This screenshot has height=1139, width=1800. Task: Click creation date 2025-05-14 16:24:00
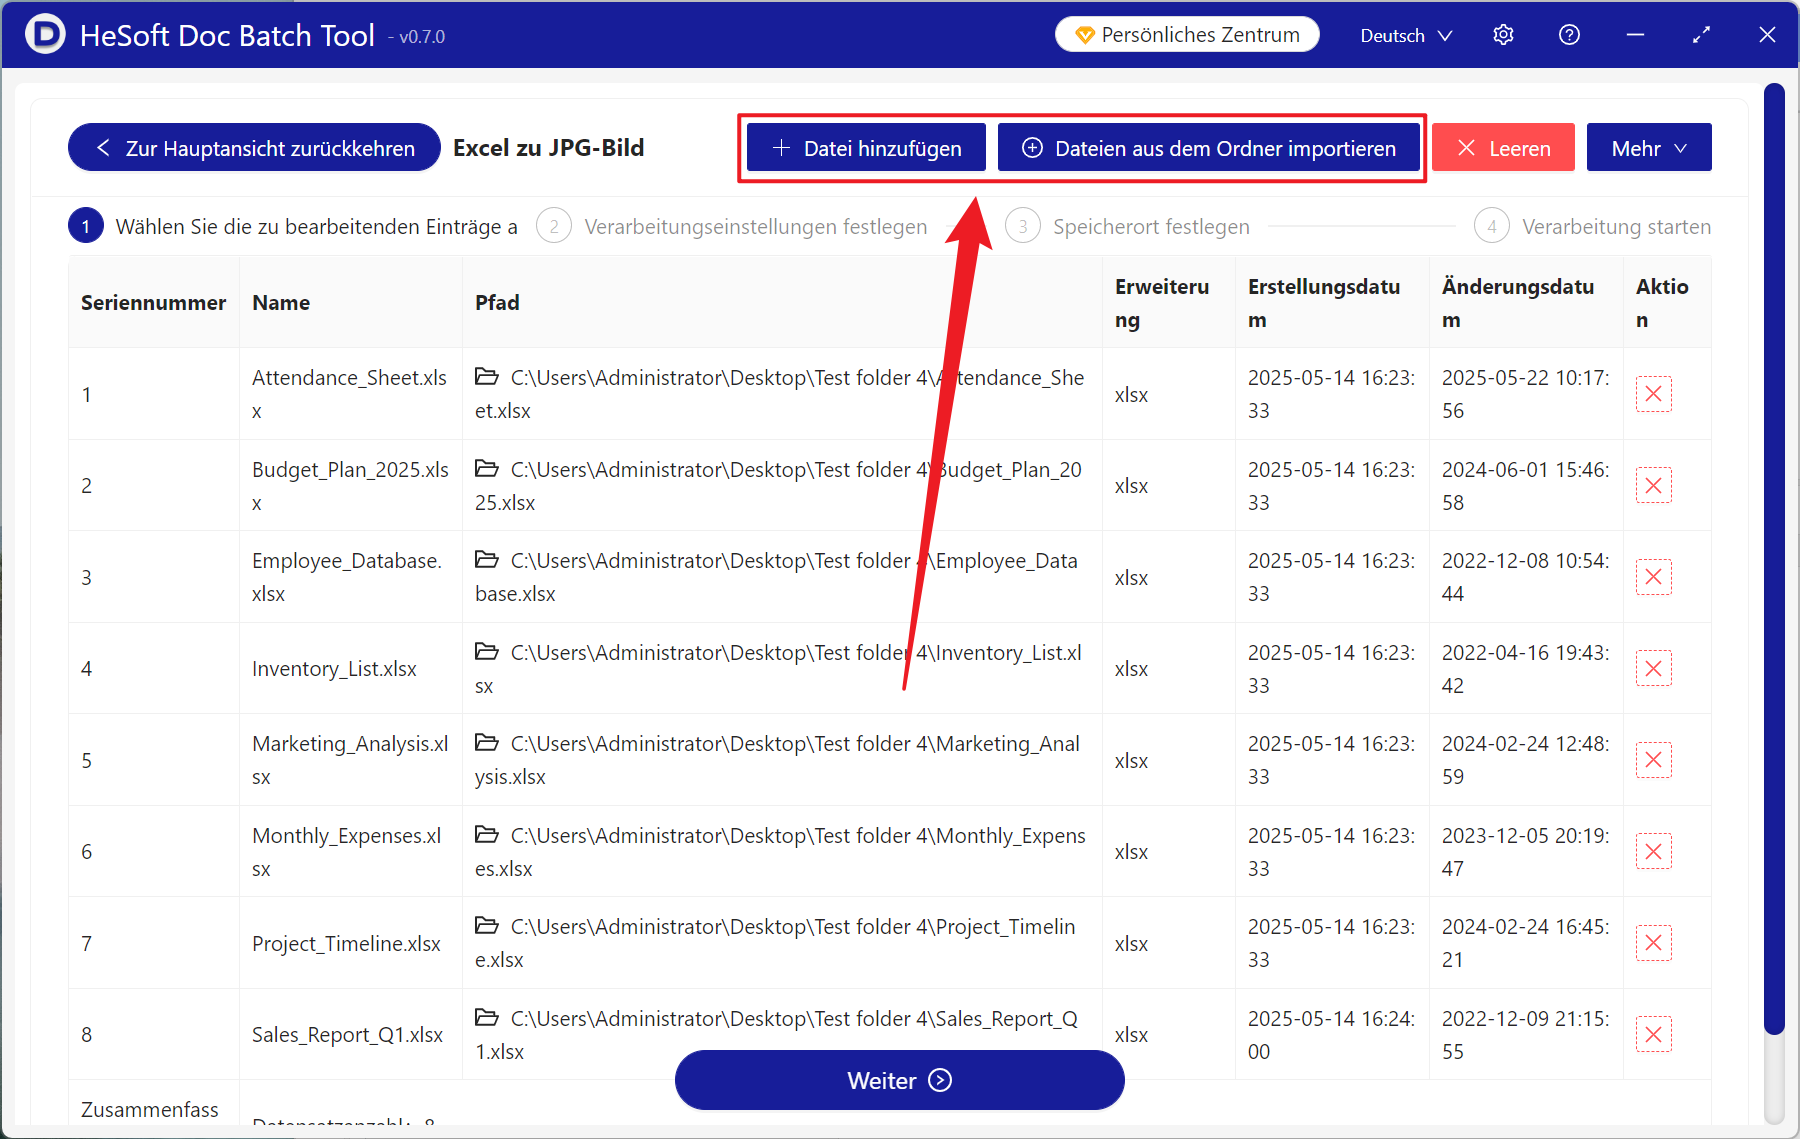1332,1035
